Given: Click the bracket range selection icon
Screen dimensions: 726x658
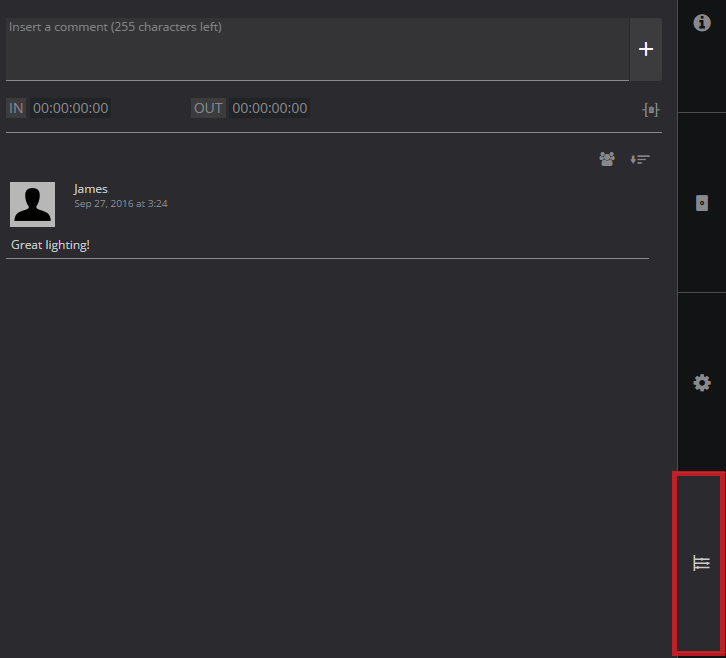Looking at the screenshot, I should [x=651, y=110].
